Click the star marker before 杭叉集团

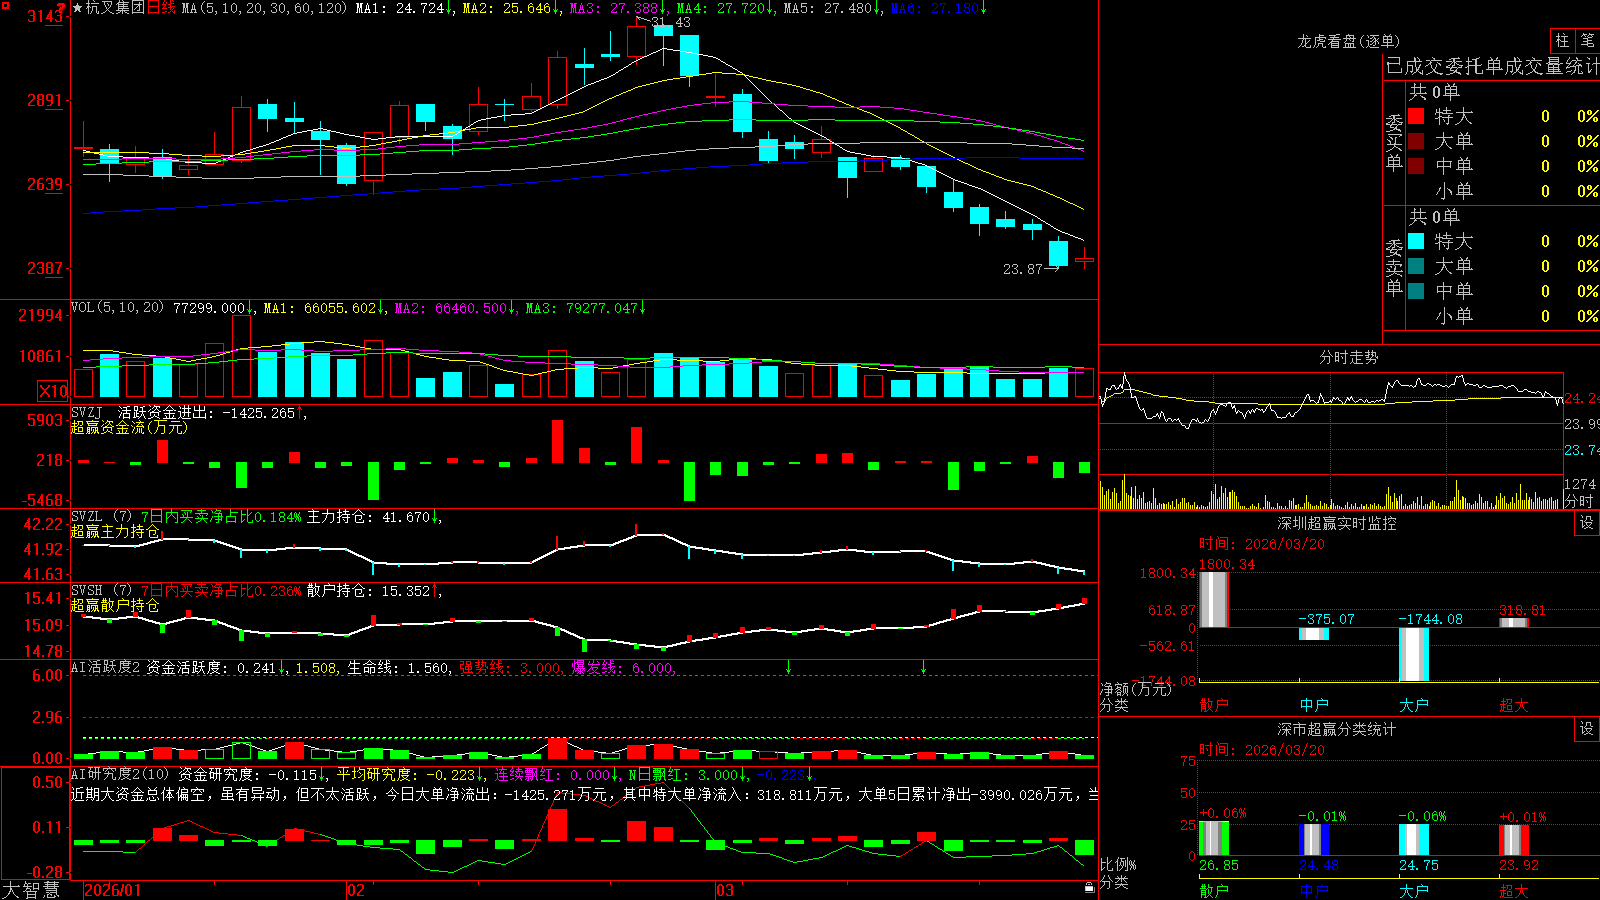click(78, 8)
